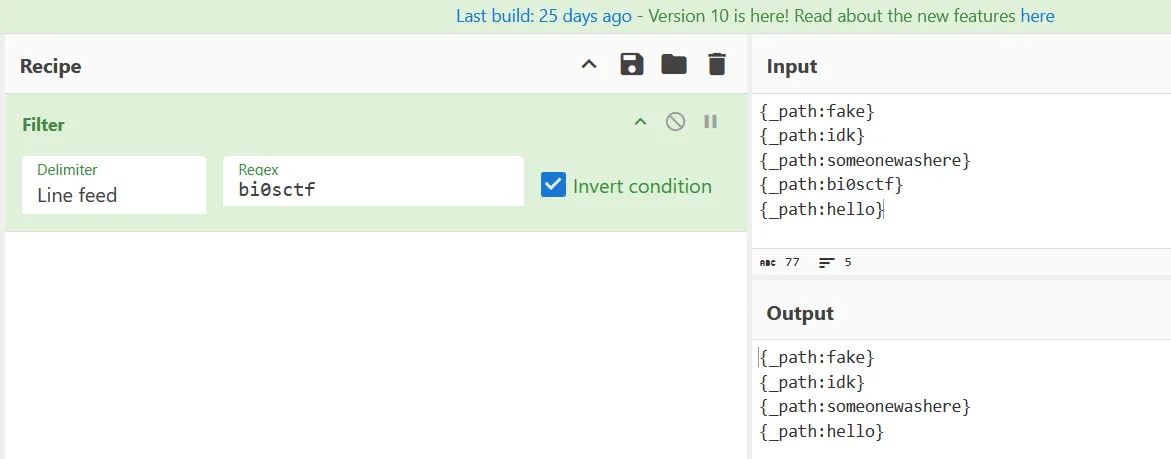
Task: Open the Delimiter dropdown set to Line feed
Action: click(114, 185)
